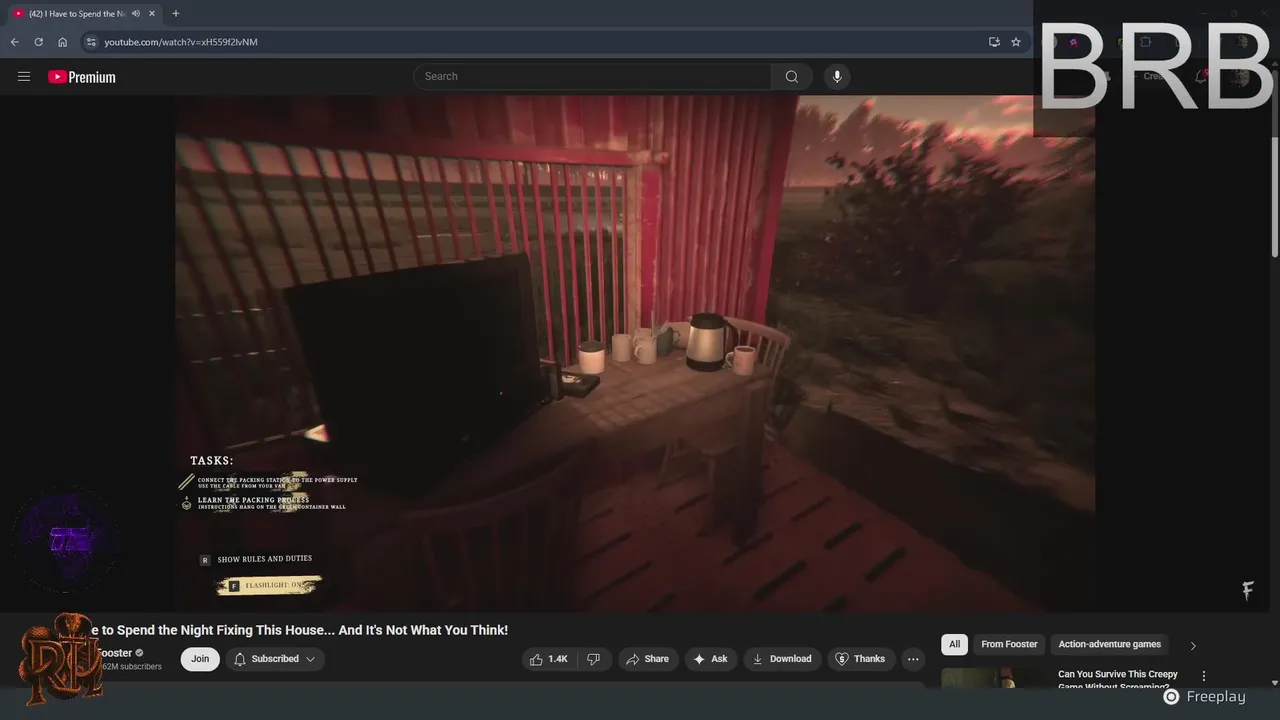The height and width of the screenshot is (720, 1280).
Task: Download the video
Action: coord(782,659)
